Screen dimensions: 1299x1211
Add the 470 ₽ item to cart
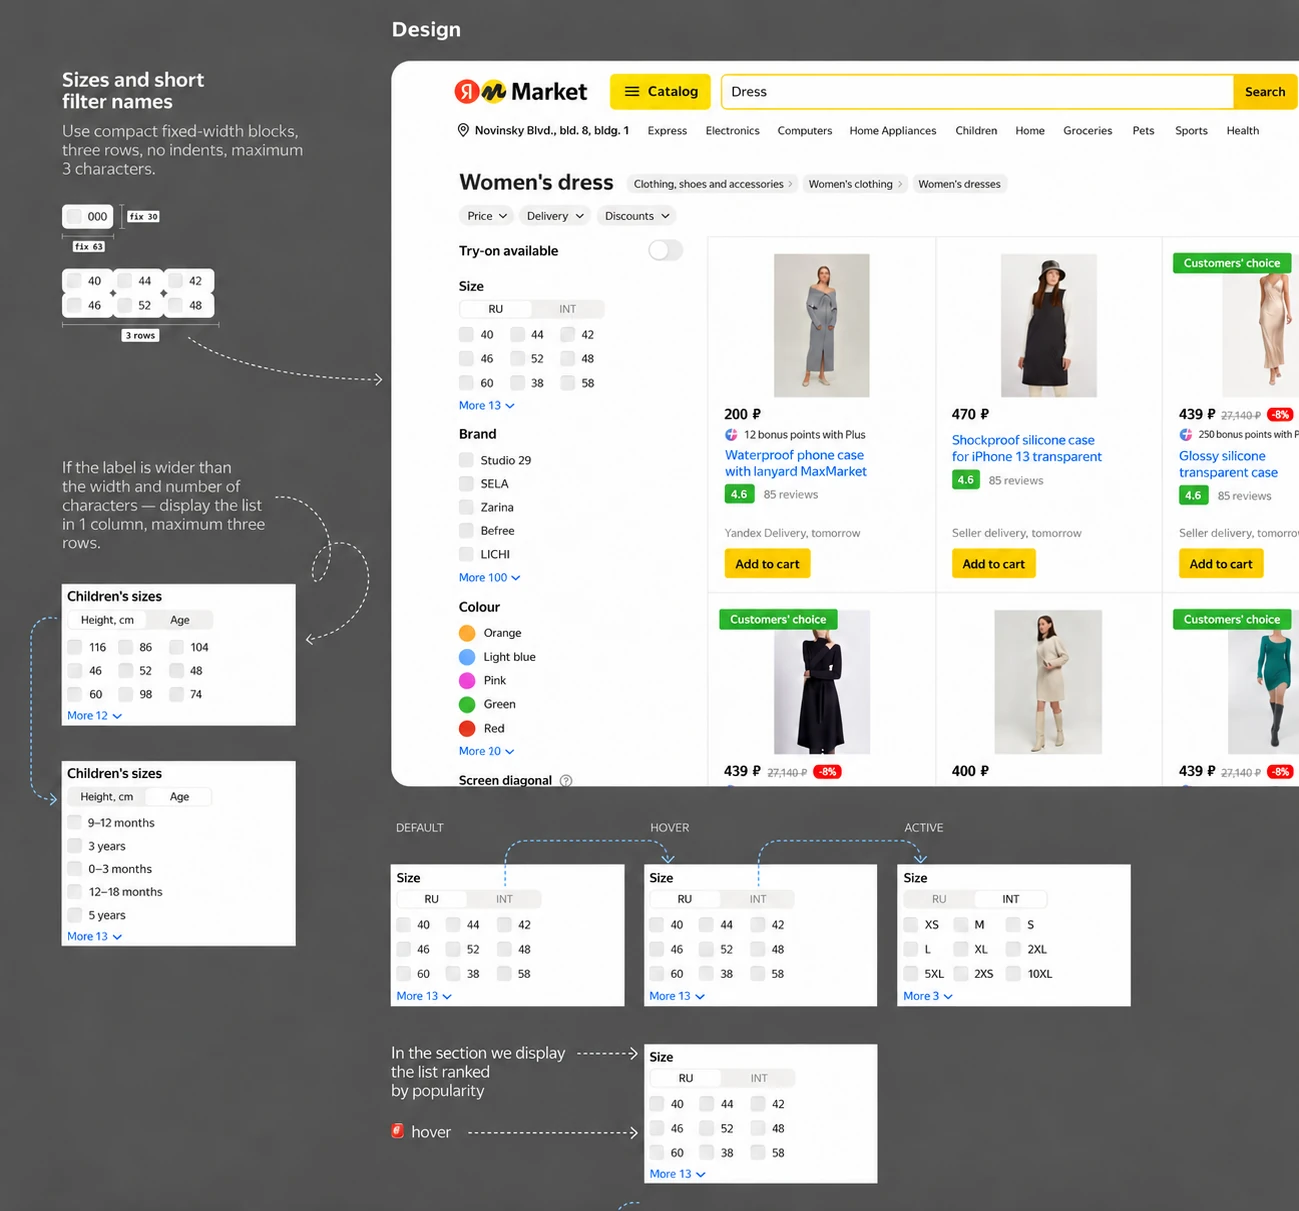click(x=994, y=564)
